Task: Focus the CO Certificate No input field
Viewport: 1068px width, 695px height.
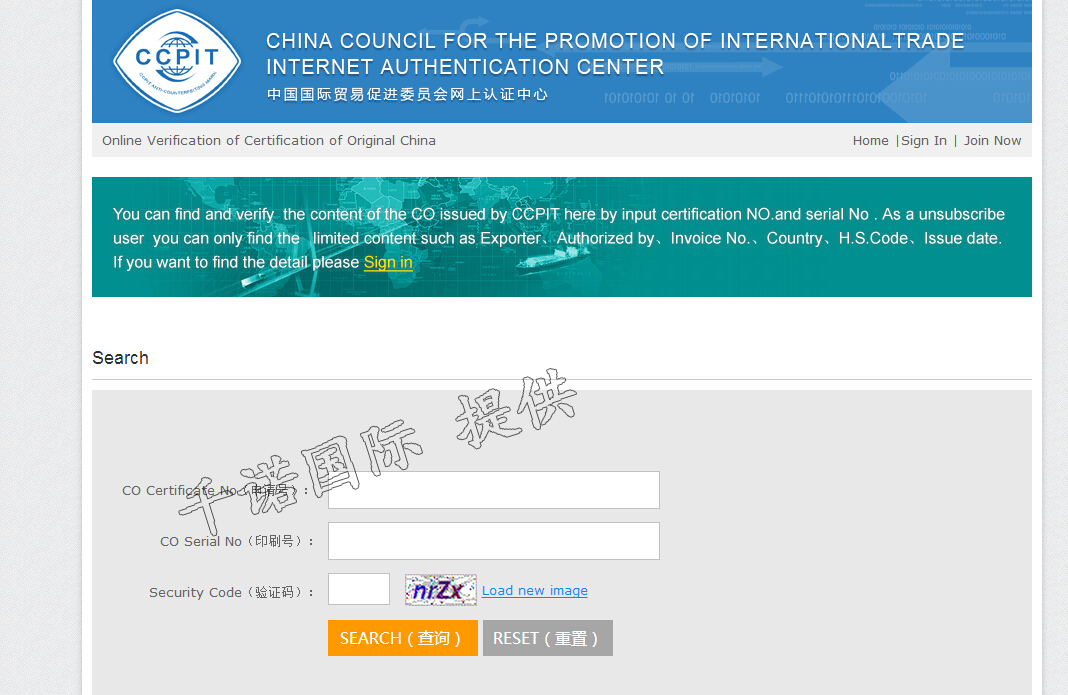Action: 493,490
